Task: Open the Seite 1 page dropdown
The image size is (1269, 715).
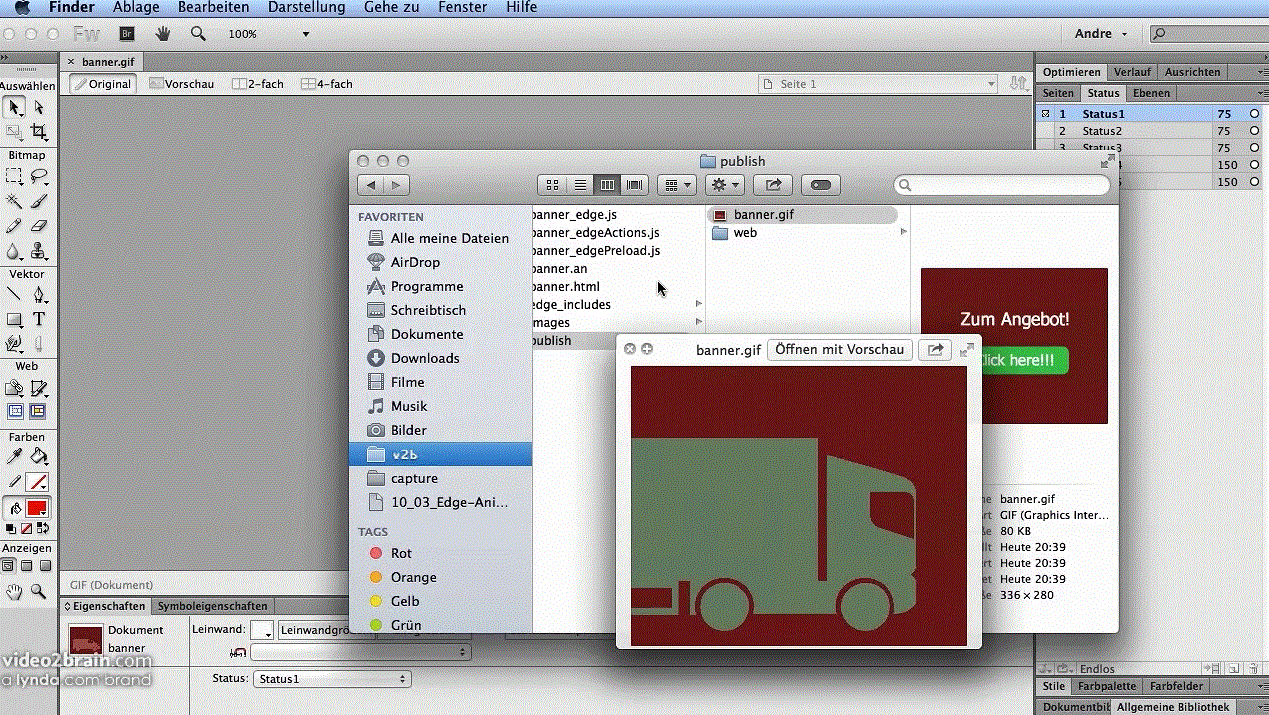Action: pos(879,84)
